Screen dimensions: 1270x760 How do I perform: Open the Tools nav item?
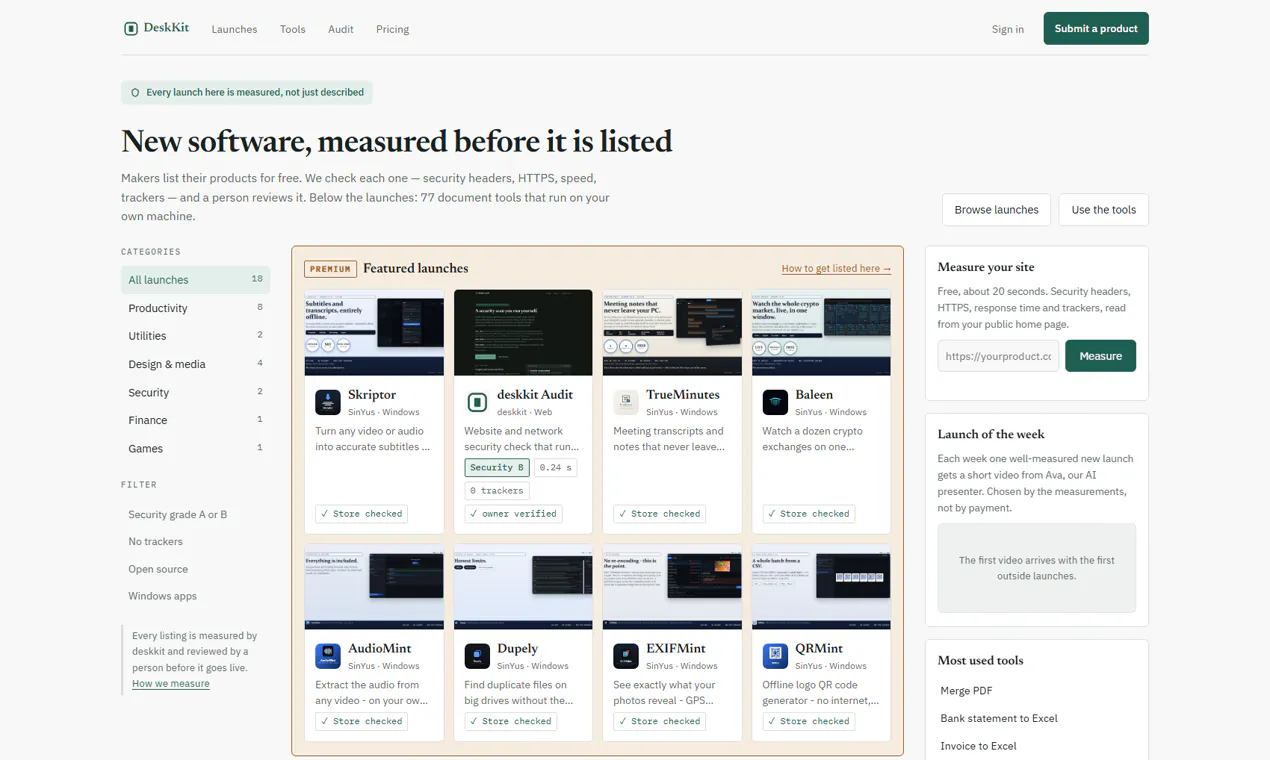[293, 29]
